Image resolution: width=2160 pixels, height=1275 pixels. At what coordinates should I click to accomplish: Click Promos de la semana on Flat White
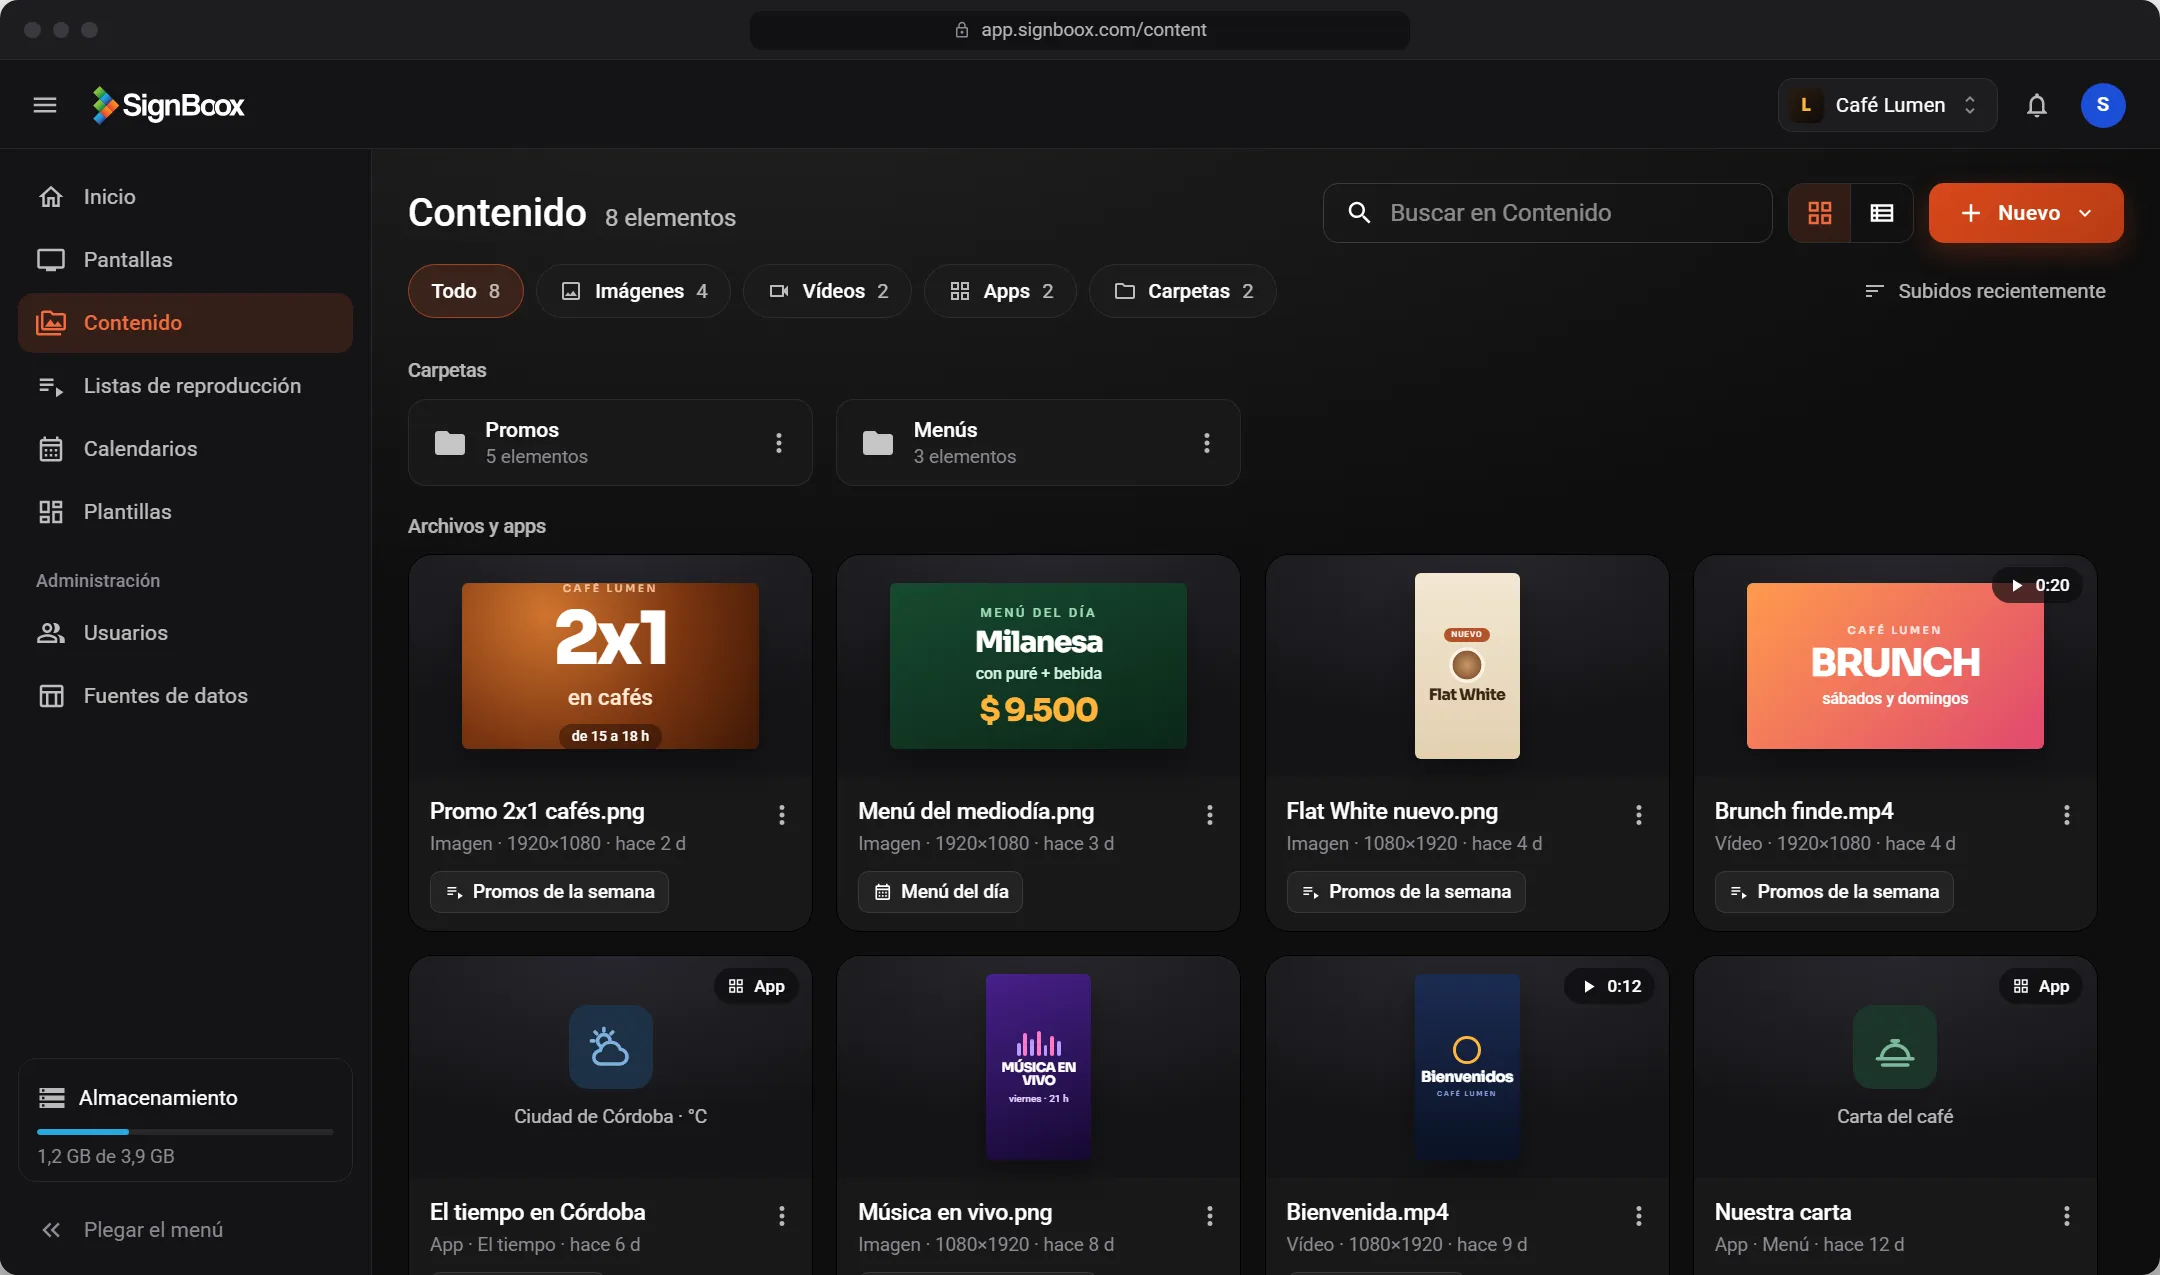pos(1406,892)
